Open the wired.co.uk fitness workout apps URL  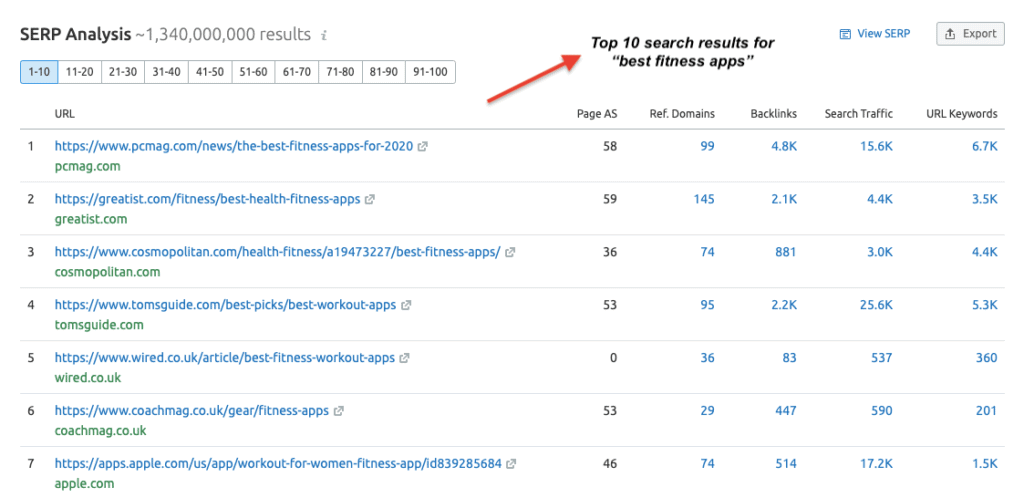[x=225, y=358]
